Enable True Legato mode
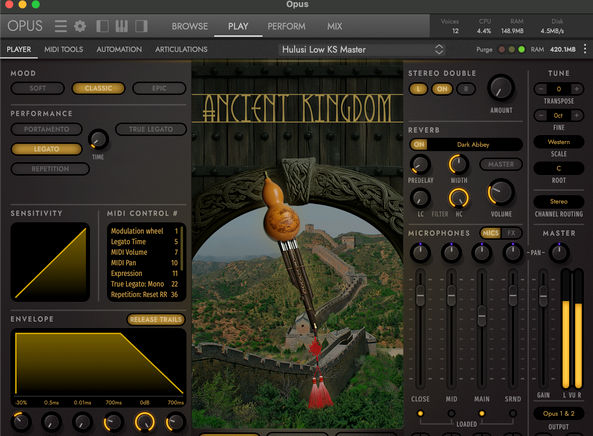The width and height of the screenshot is (593, 436). [x=151, y=129]
